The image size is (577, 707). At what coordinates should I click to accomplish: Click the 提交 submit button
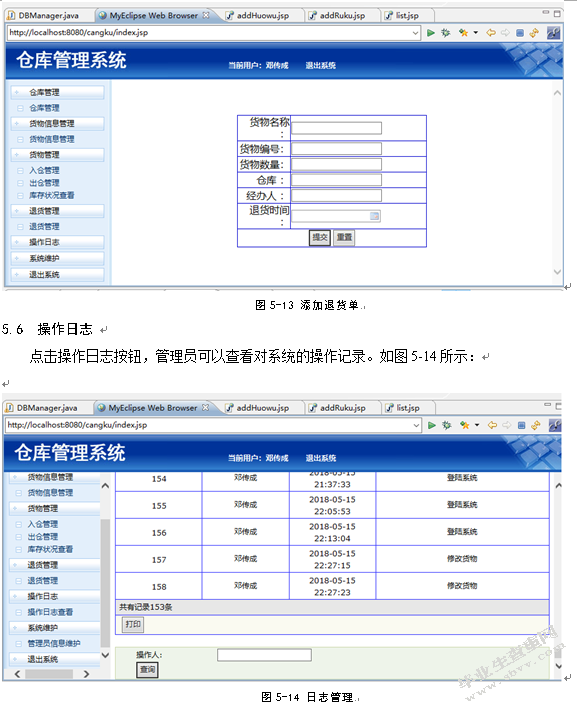(x=320, y=238)
